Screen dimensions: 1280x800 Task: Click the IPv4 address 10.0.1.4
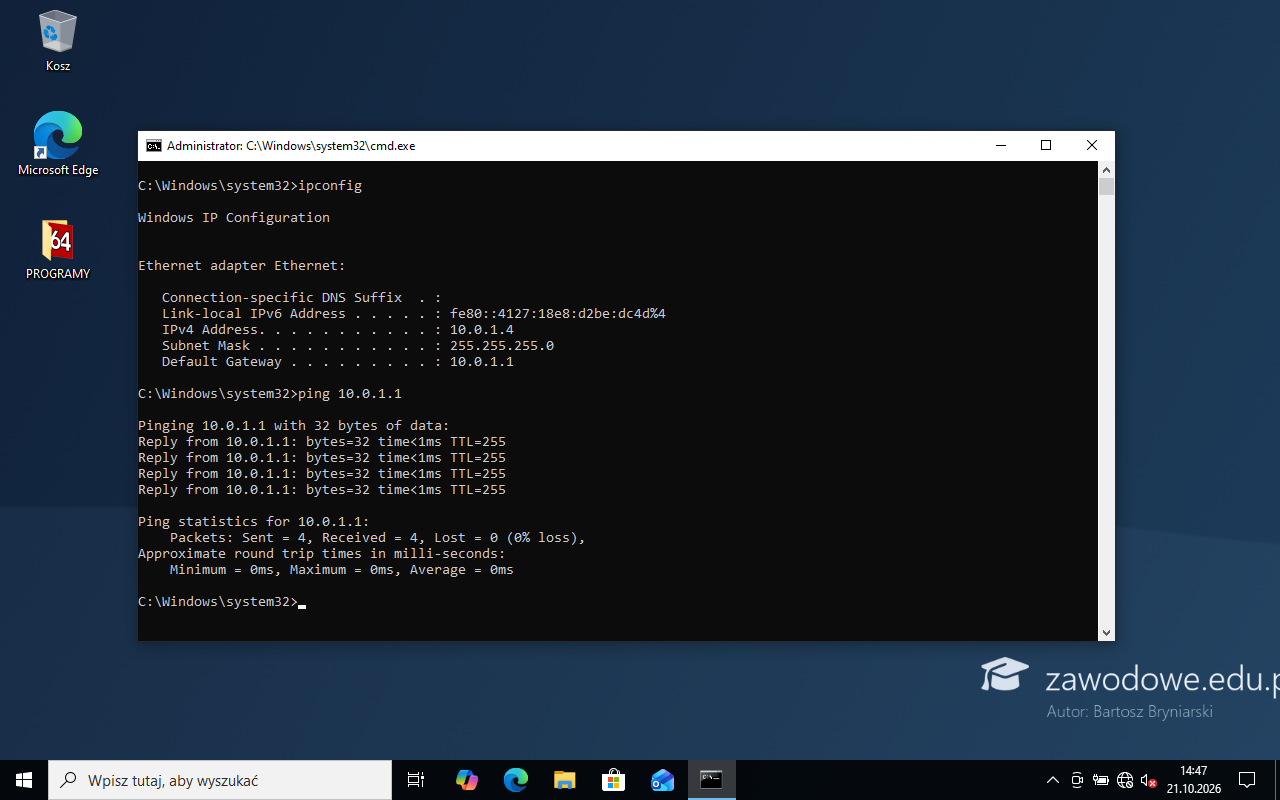pos(482,330)
